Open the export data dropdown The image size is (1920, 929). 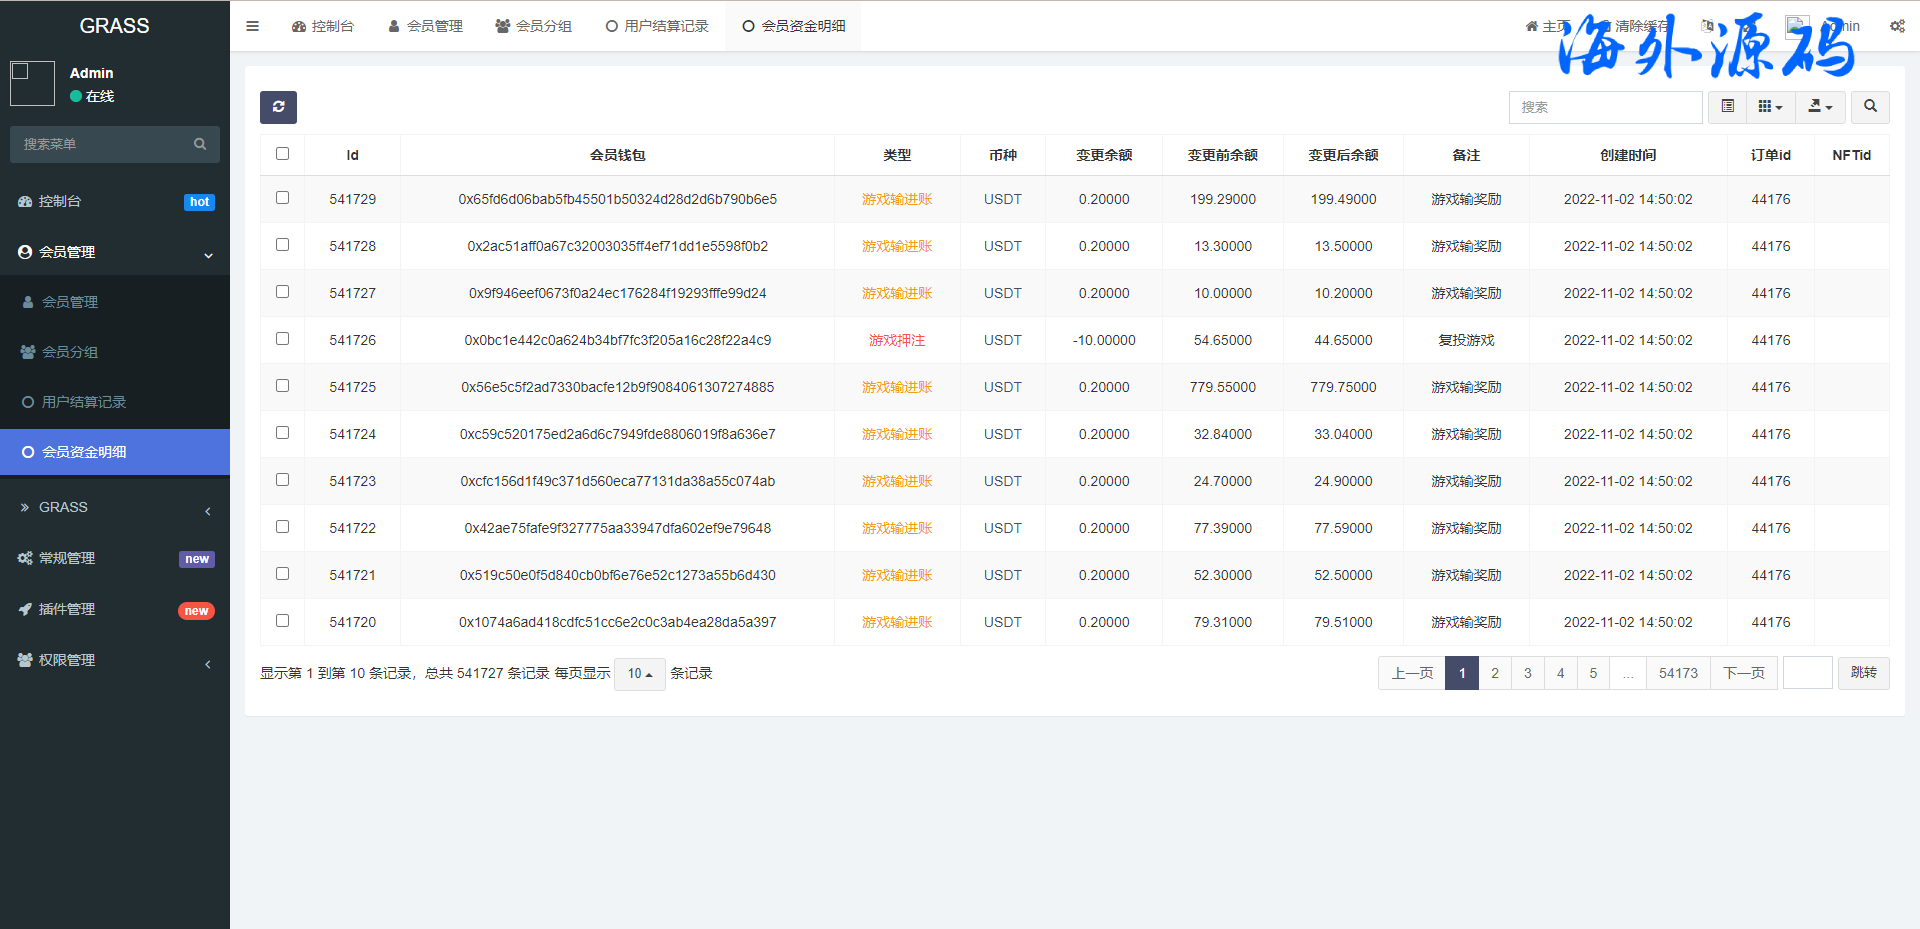1820,107
